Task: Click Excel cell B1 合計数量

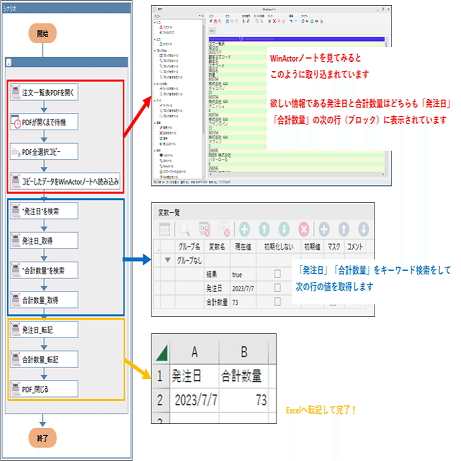Action: [x=244, y=376]
